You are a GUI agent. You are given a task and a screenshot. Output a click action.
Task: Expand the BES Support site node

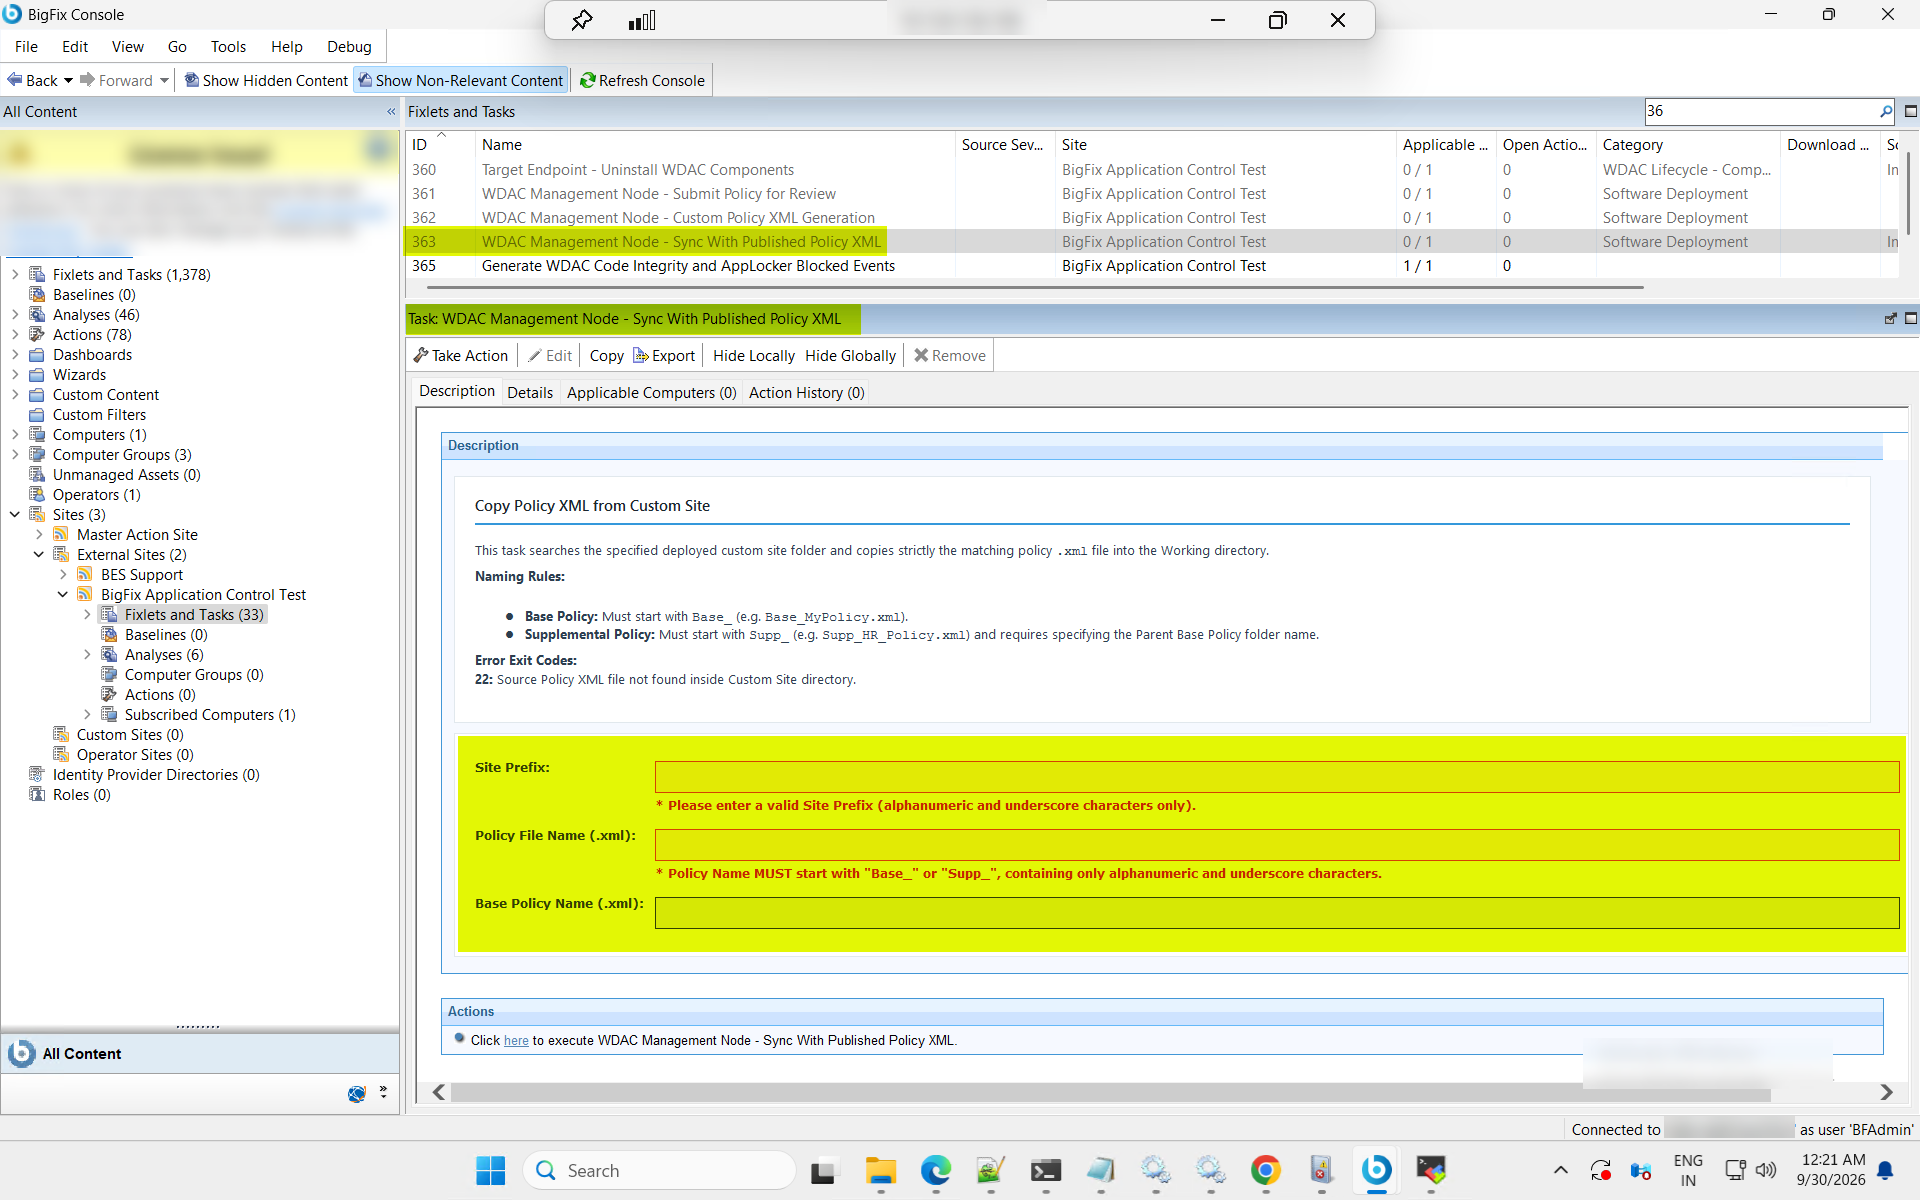click(63, 574)
